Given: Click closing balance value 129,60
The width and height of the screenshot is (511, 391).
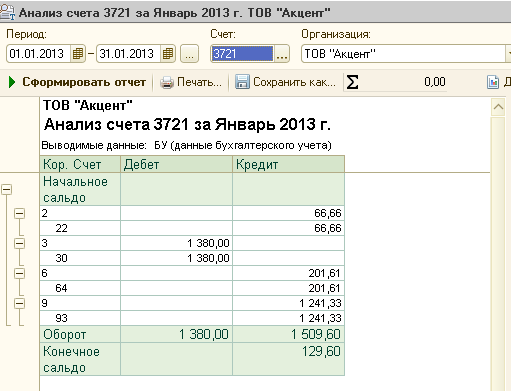Looking at the screenshot, I should pos(288,359).
